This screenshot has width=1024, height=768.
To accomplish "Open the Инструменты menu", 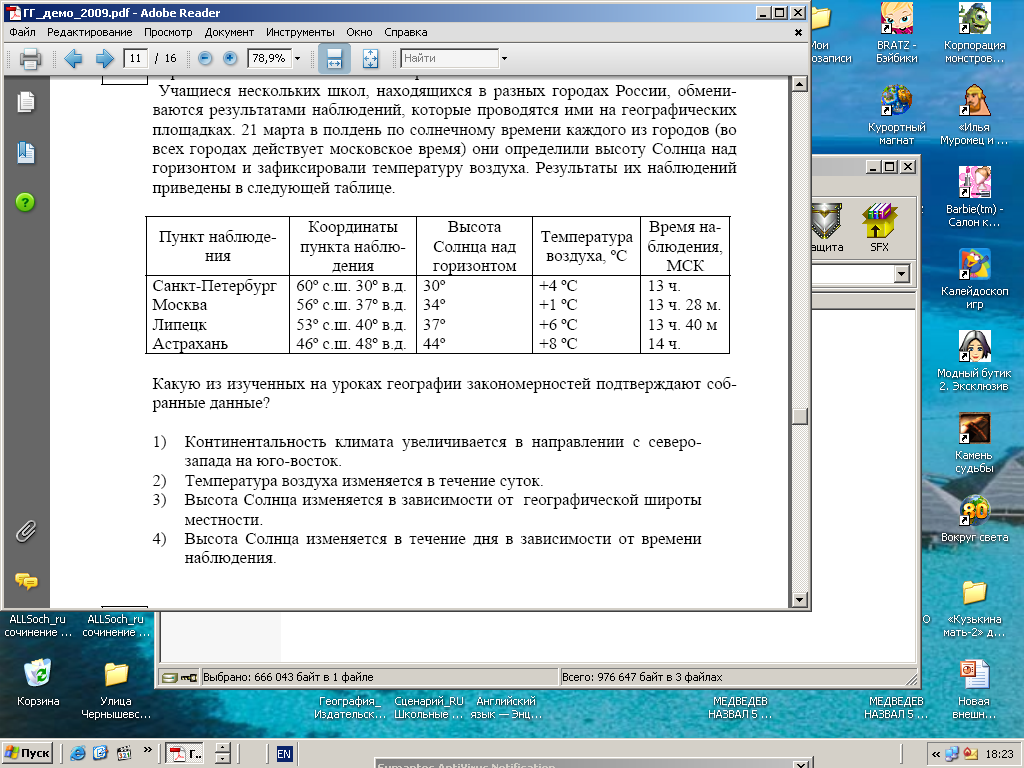I will tap(300, 32).
